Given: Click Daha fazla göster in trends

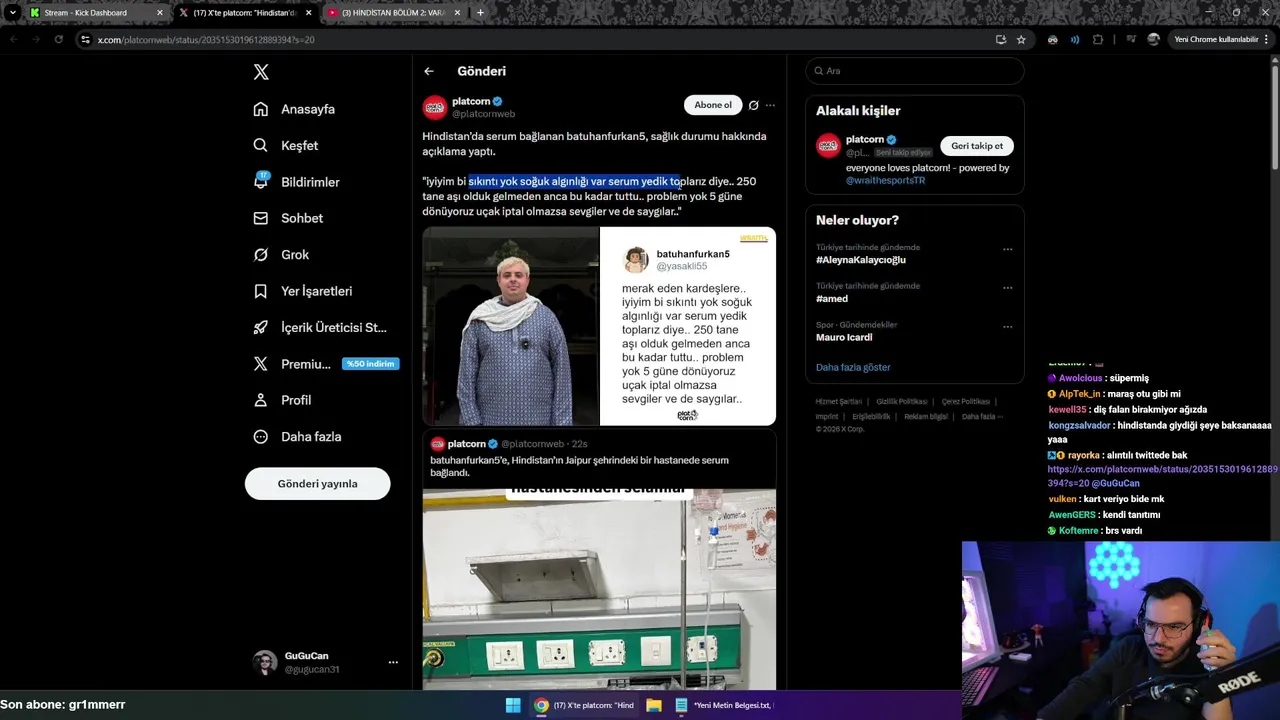Looking at the screenshot, I should pyautogui.click(x=853, y=367).
